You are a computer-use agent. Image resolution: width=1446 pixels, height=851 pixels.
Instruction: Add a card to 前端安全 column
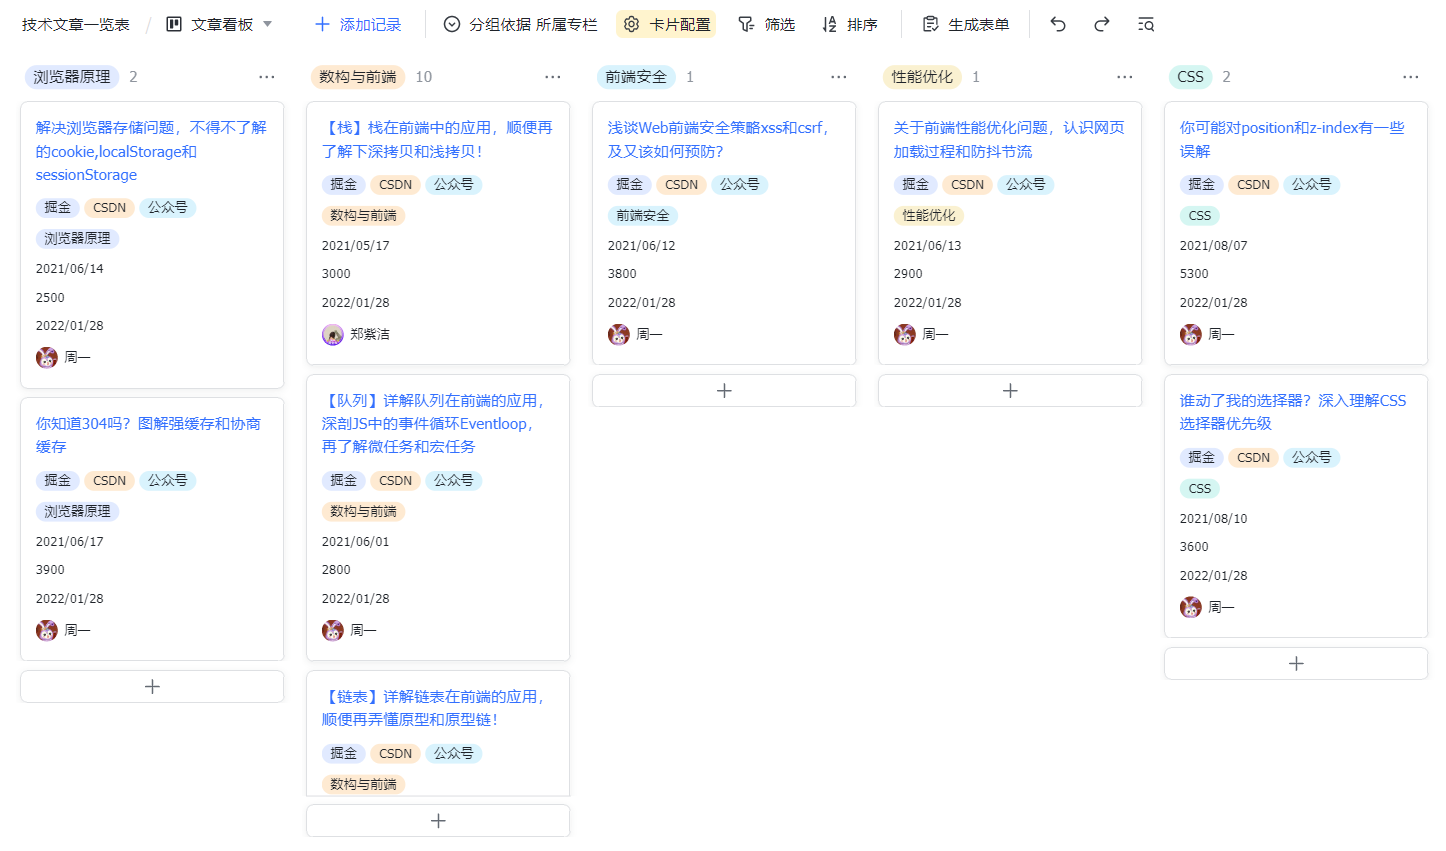click(724, 391)
